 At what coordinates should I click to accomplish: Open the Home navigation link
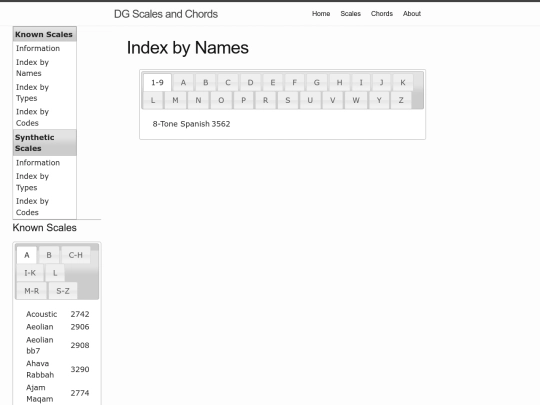click(321, 14)
